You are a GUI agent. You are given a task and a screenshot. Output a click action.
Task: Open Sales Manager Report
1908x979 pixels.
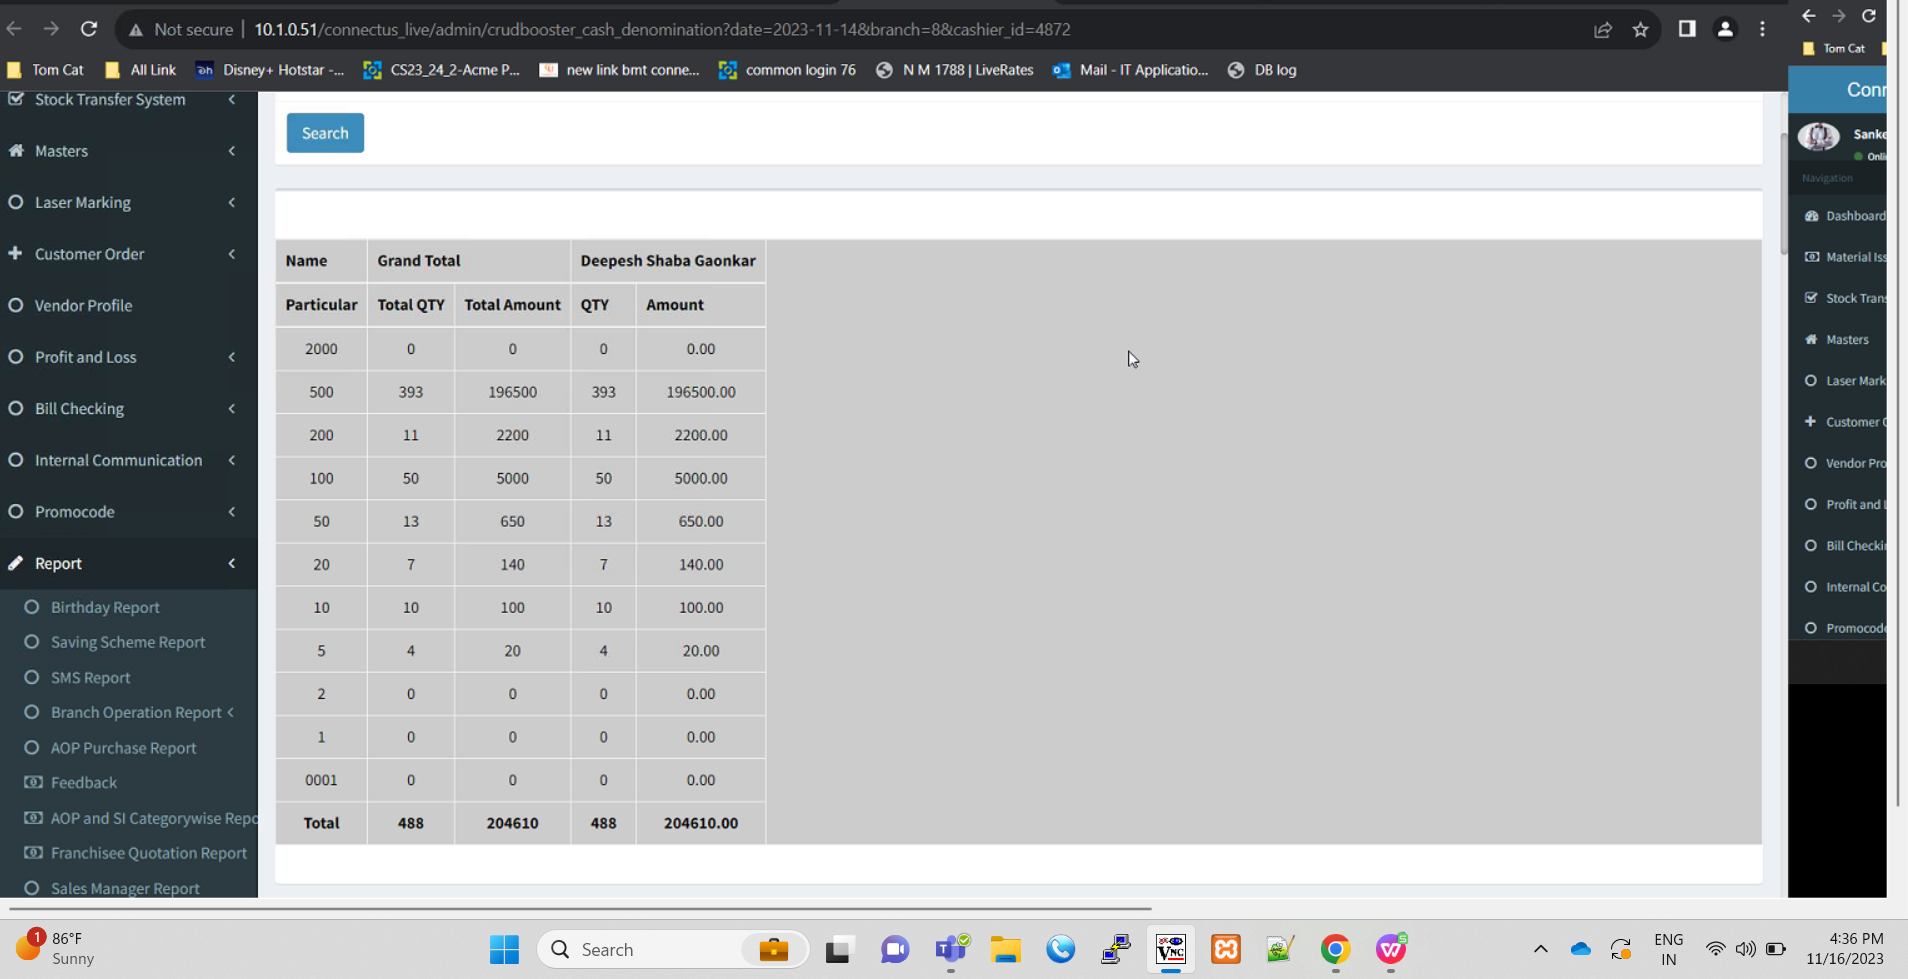125,888
